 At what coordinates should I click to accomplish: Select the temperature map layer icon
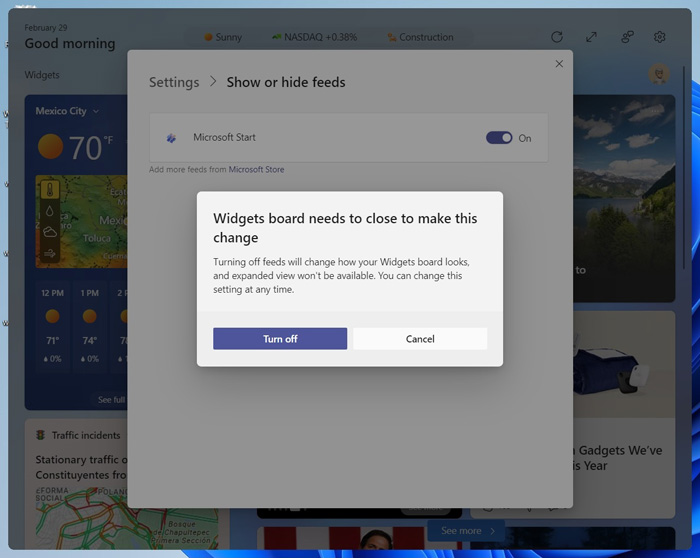(50, 190)
